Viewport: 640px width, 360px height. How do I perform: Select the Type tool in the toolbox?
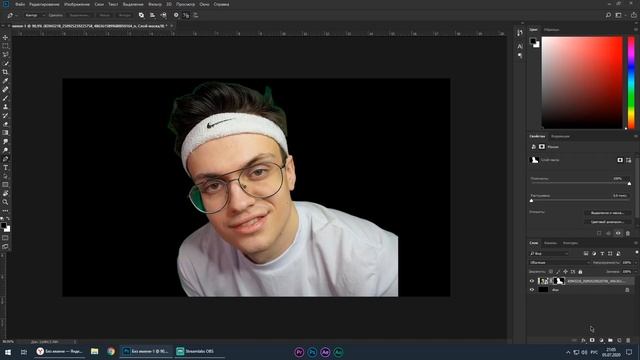pos(5,167)
